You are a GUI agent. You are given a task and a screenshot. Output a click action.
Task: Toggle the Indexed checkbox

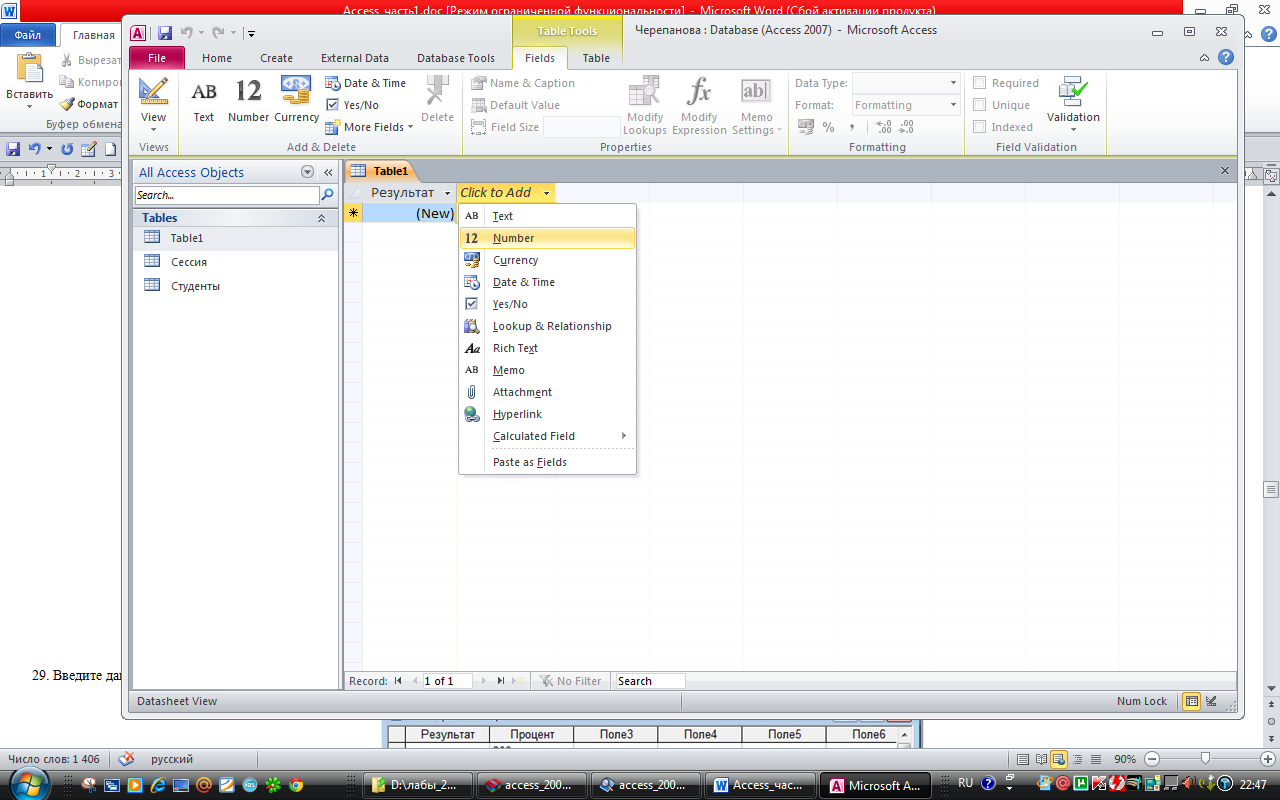pos(980,127)
